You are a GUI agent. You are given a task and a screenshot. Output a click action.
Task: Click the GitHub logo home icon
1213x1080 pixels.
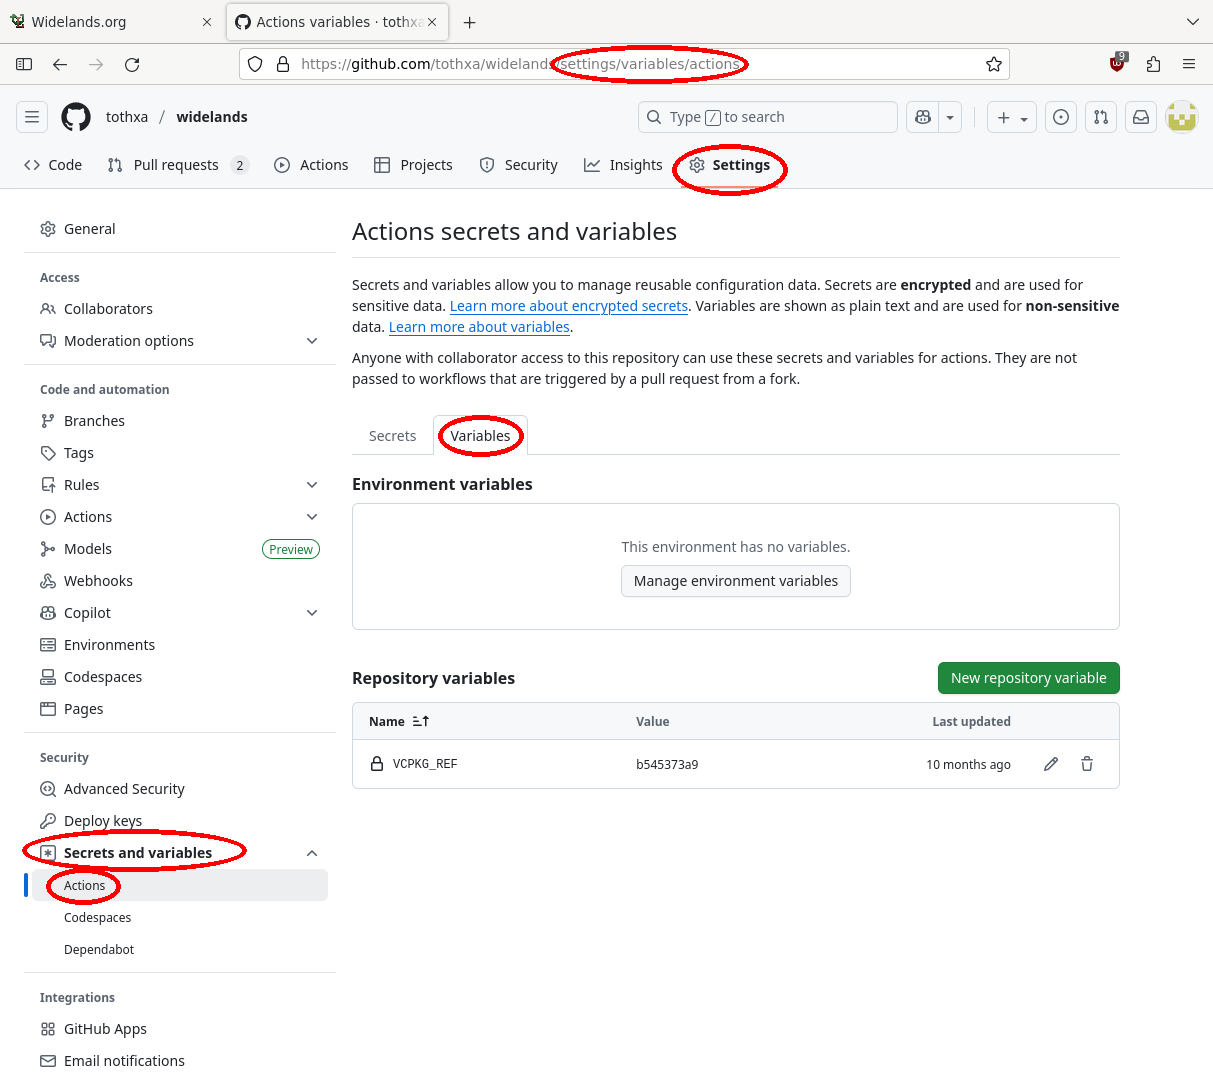click(x=76, y=117)
